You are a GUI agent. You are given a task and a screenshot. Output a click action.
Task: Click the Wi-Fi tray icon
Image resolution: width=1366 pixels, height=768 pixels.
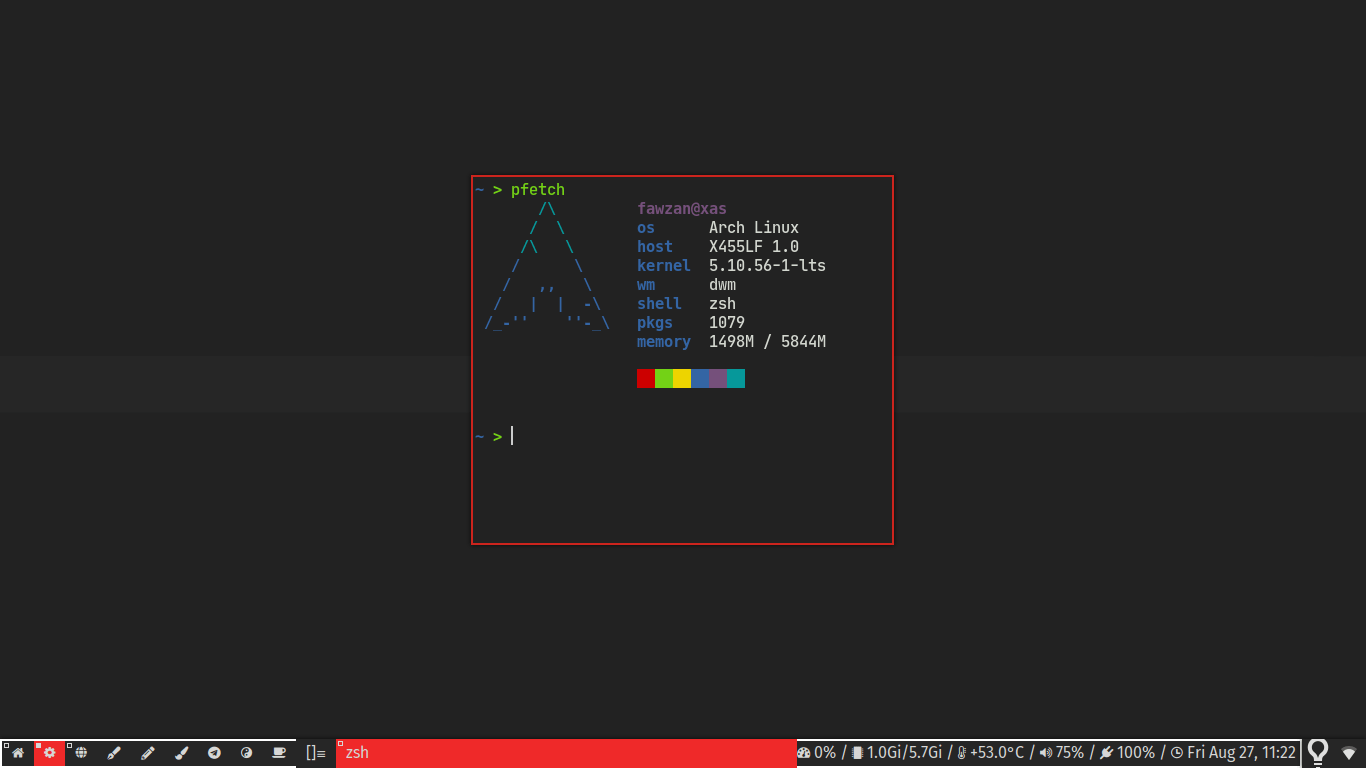(1349, 753)
